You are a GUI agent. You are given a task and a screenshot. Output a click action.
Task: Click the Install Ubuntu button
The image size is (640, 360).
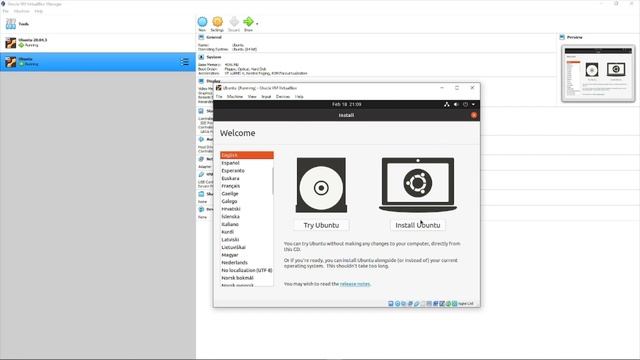tap(418, 225)
